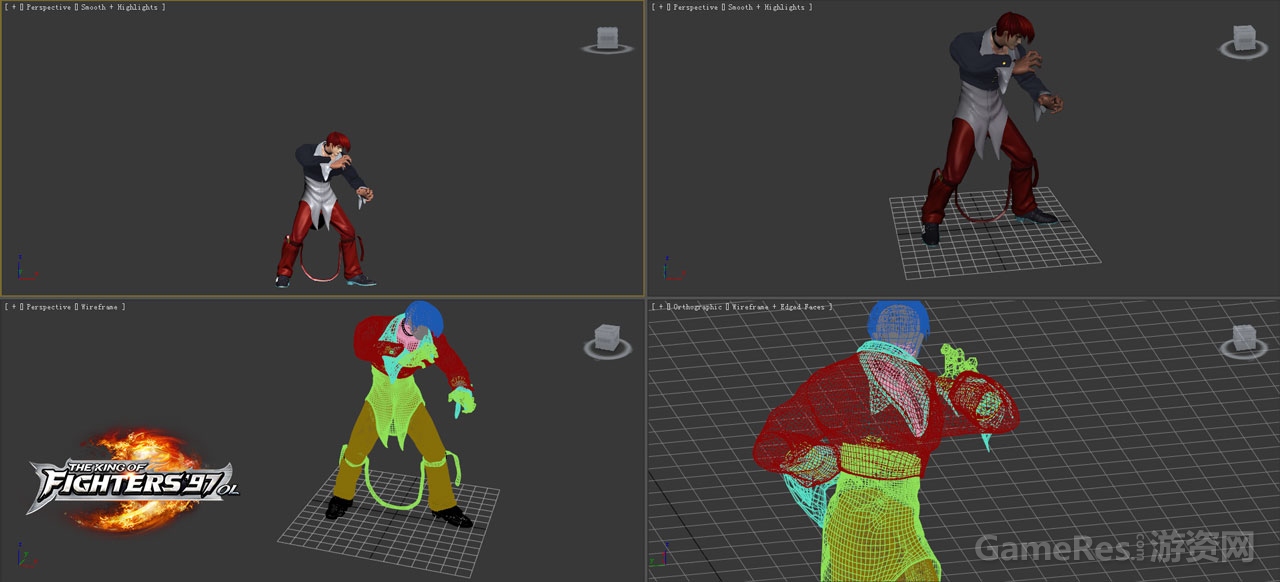Open the Perspective view menu in the active yellow-bordered viewport
The width and height of the screenshot is (1280, 582).
48,7
